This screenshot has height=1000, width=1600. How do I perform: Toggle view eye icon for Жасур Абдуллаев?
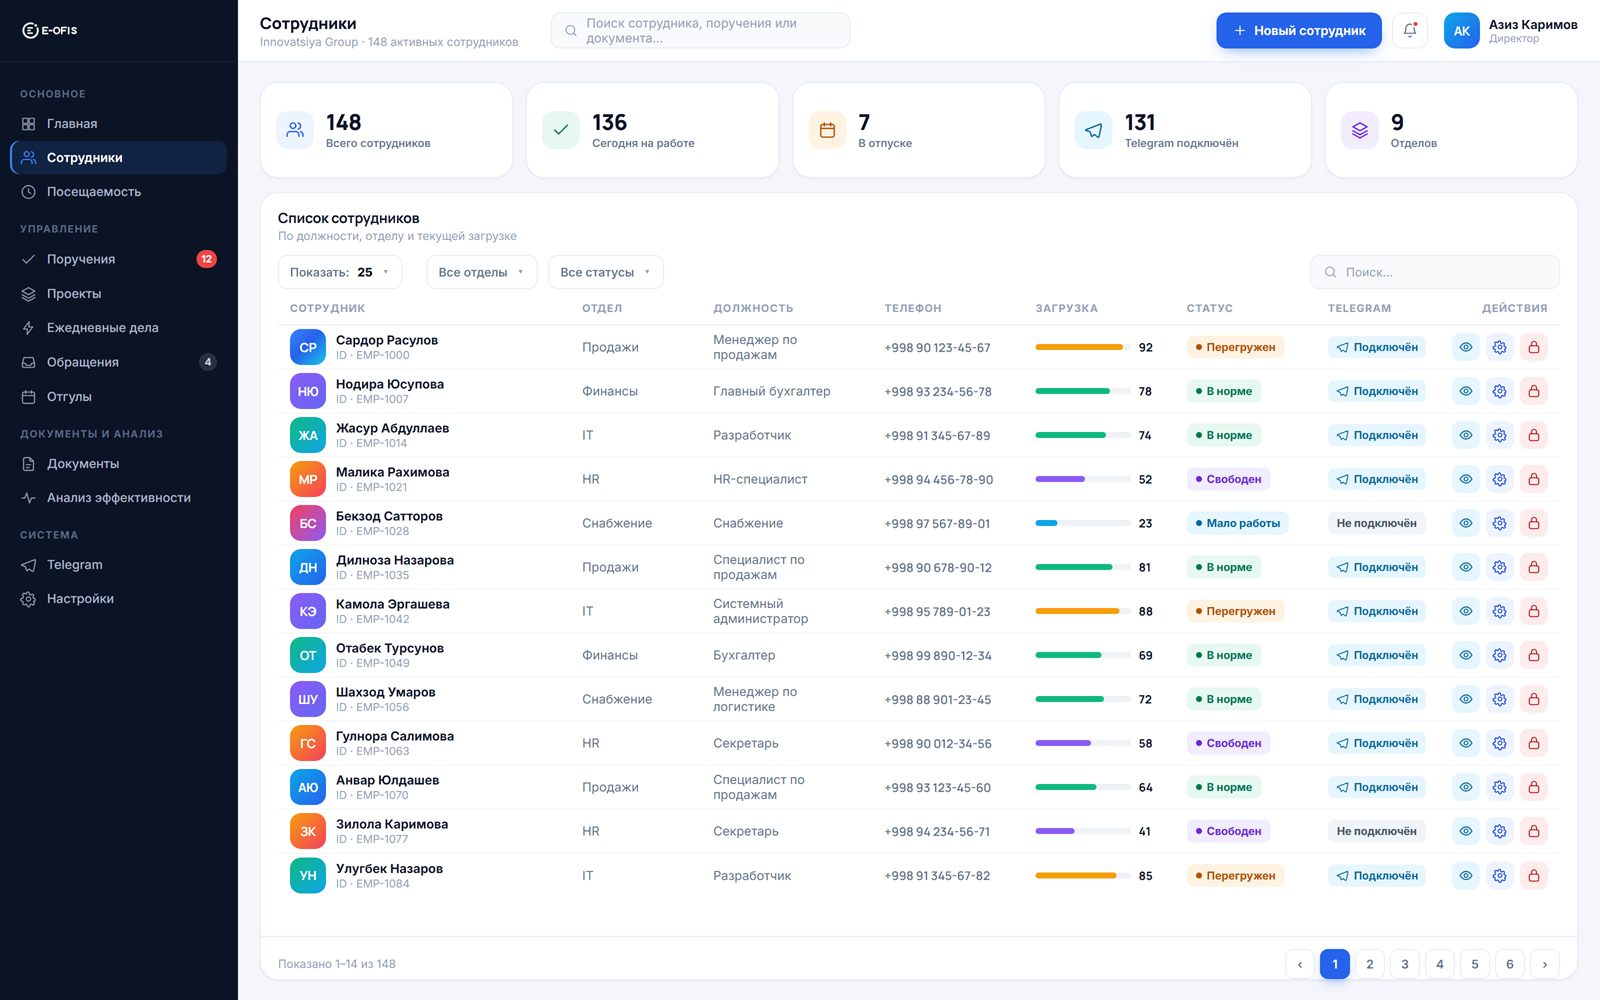[x=1465, y=435]
